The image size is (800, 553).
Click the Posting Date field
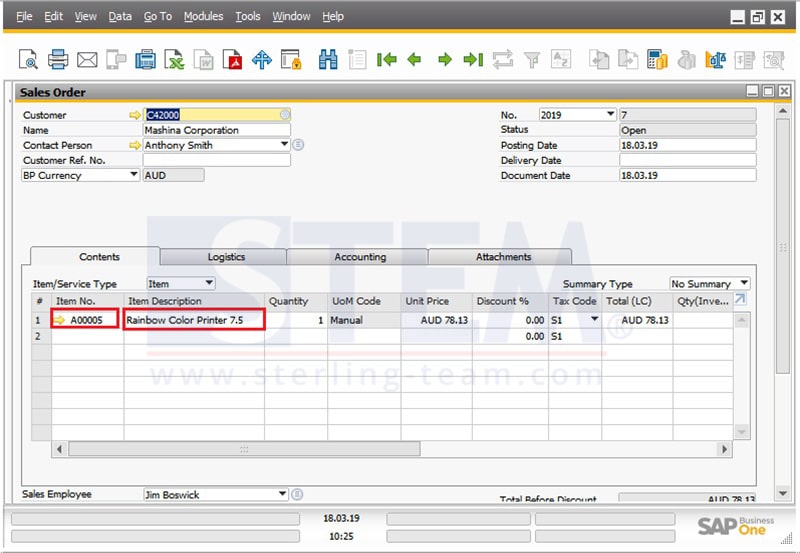[x=687, y=145]
